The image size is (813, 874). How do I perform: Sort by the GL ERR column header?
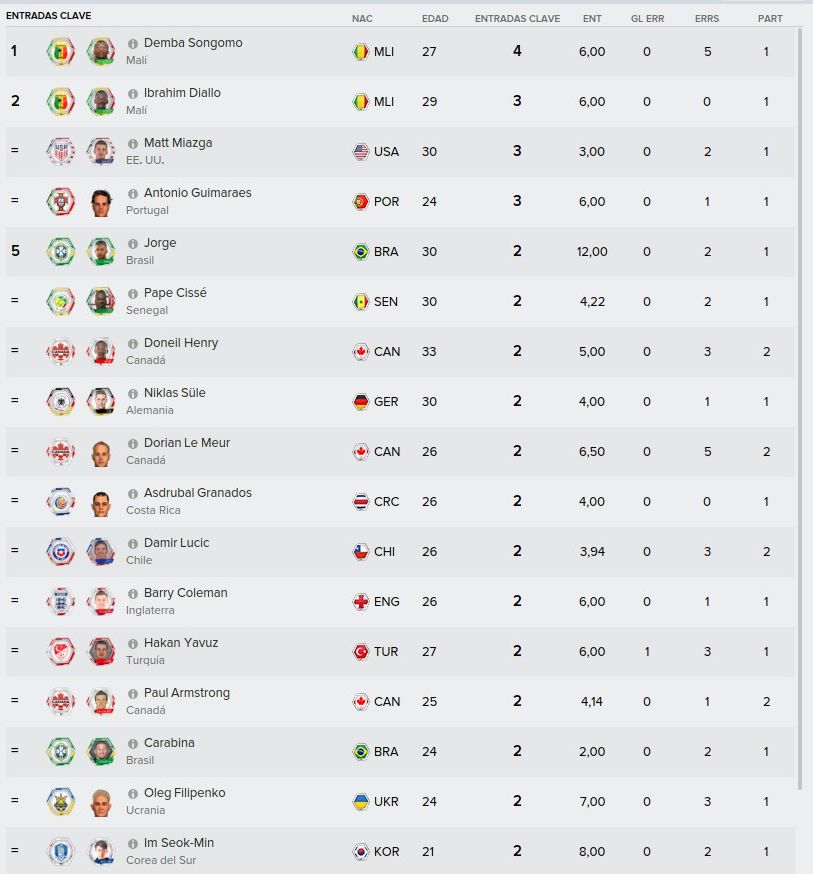click(648, 18)
